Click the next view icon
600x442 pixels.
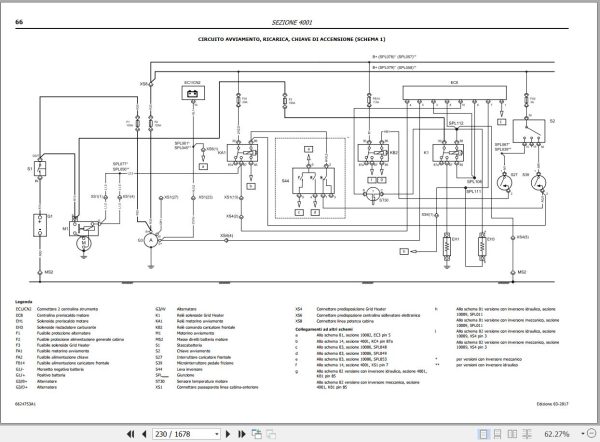[x=271, y=434]
